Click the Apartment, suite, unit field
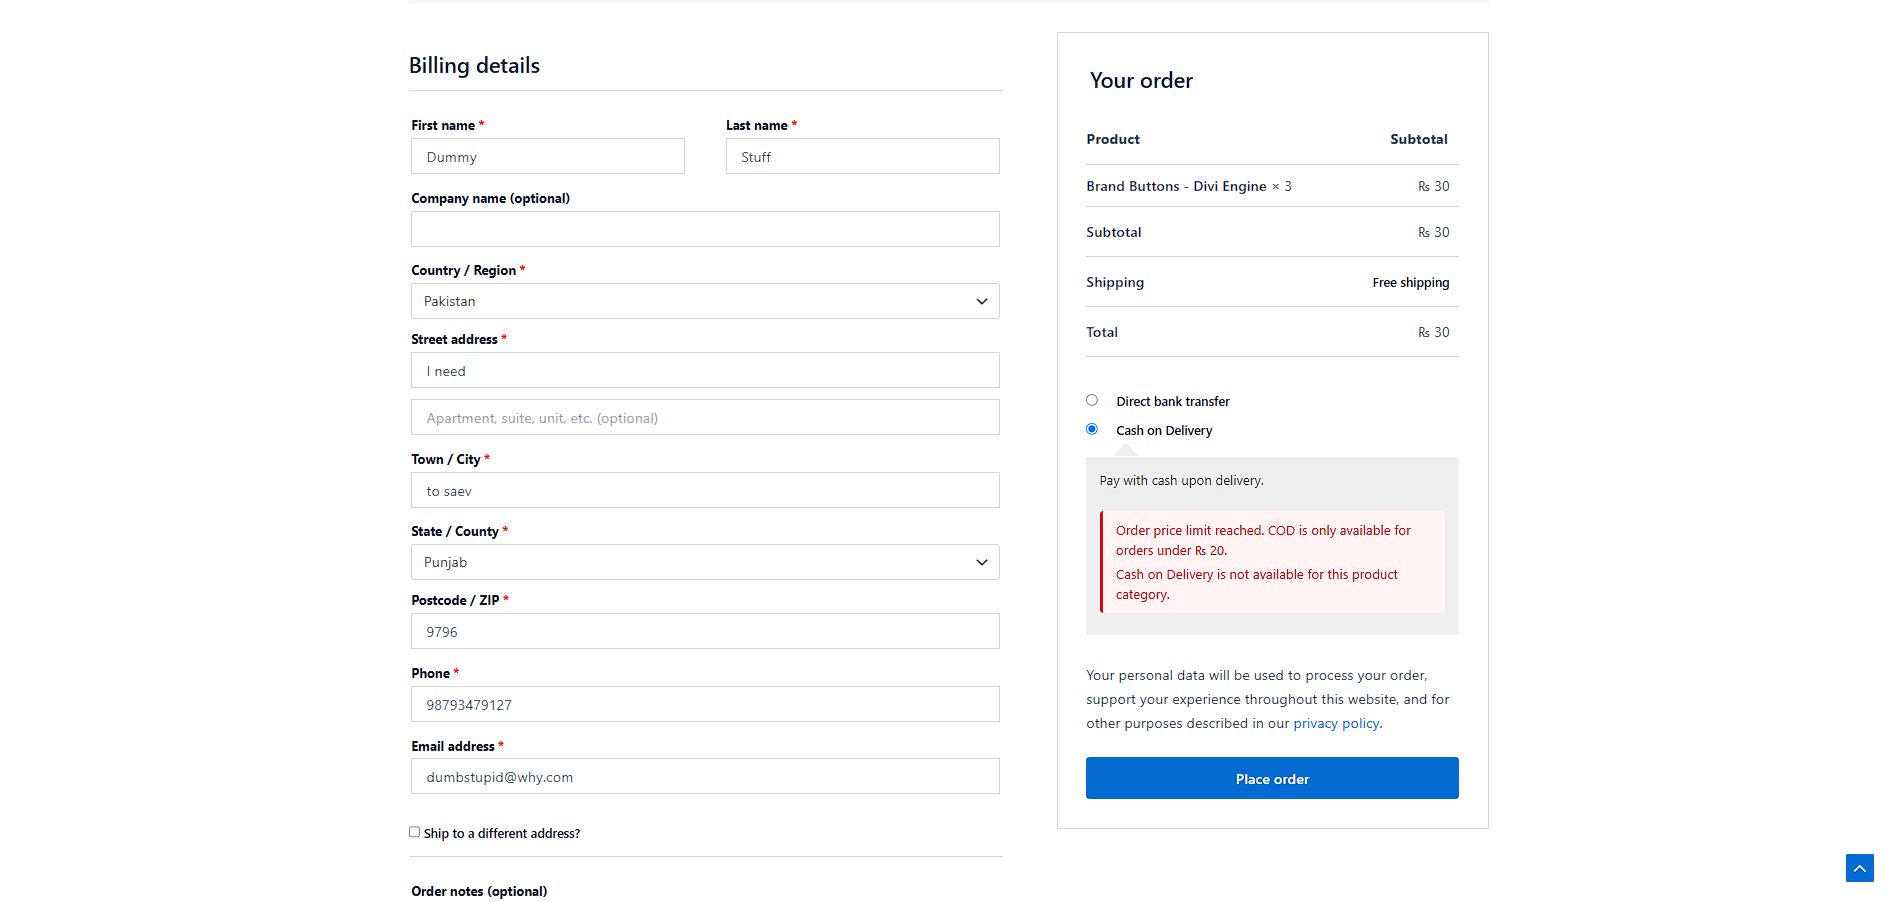The image size is (1896, 902). (x=705, y=417)
